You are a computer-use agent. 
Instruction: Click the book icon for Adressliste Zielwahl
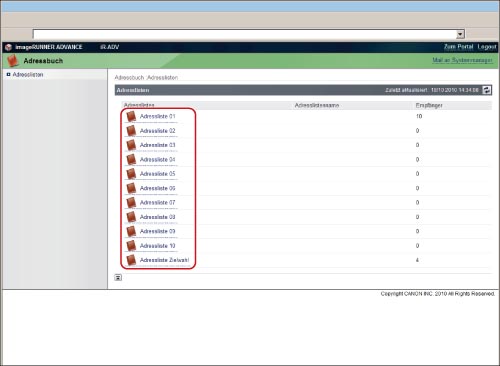tap(131, 260)
